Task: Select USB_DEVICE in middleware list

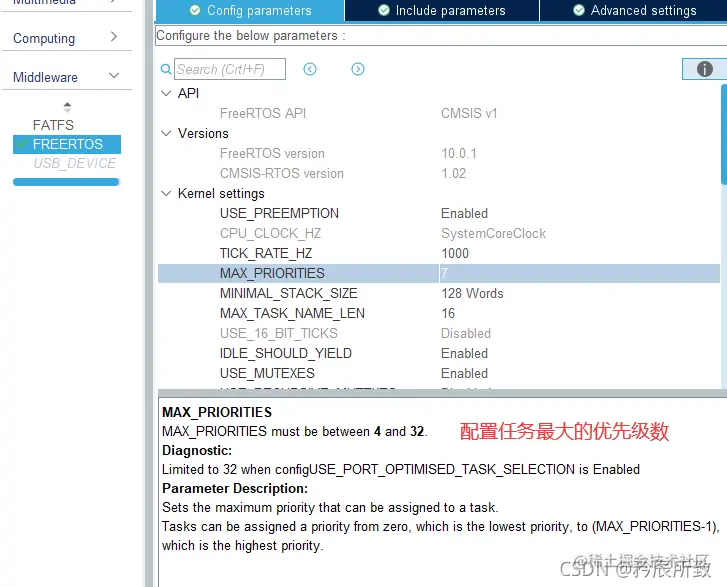Action: [x=74, y=163]
